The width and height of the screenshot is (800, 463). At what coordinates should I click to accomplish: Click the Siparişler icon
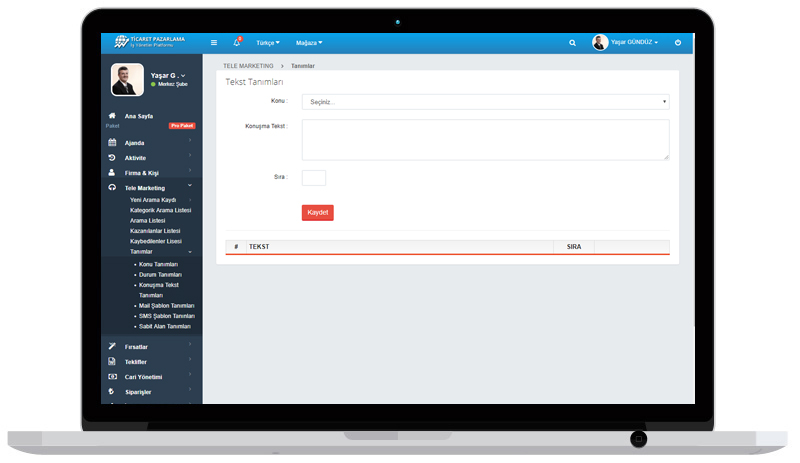(112, 392)
